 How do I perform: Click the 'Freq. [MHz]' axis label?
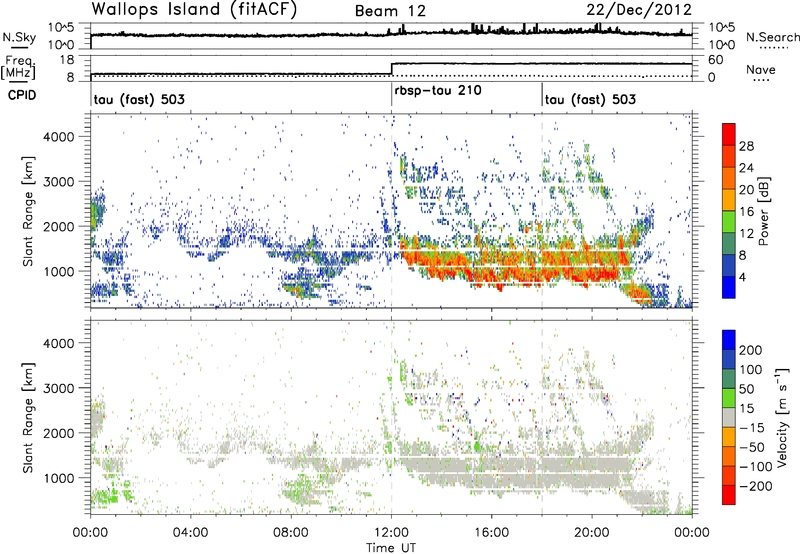coord(18,68)
